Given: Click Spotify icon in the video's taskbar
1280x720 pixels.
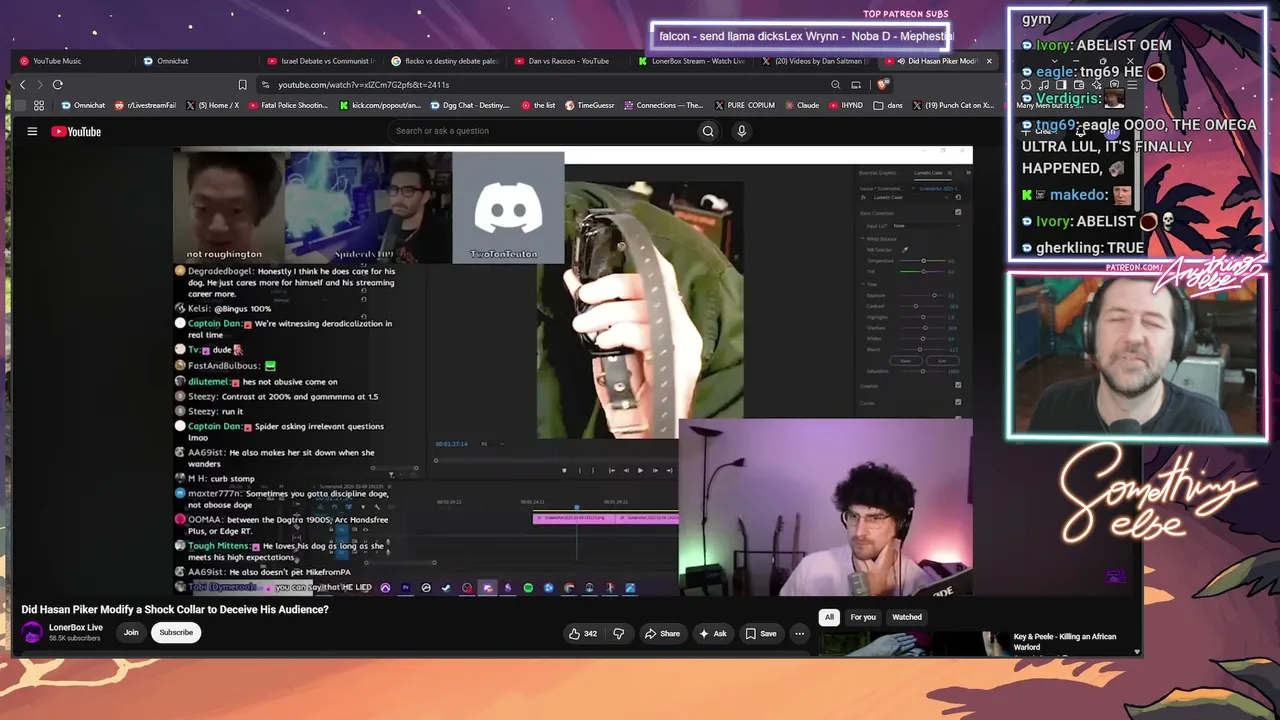Looking at the screenshot, I should pos(528,588).
